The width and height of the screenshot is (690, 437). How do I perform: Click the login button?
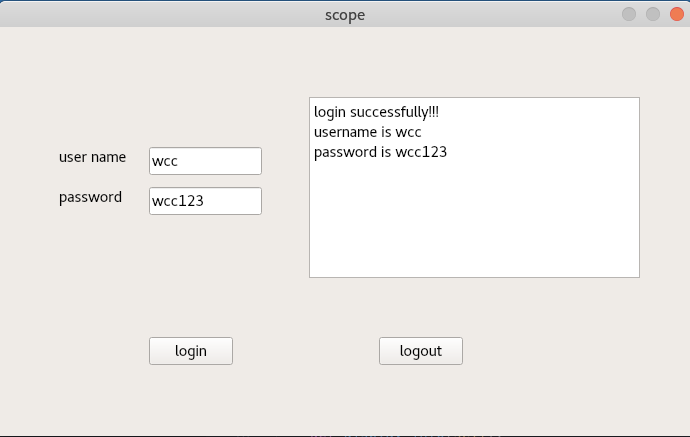(191, 351)
